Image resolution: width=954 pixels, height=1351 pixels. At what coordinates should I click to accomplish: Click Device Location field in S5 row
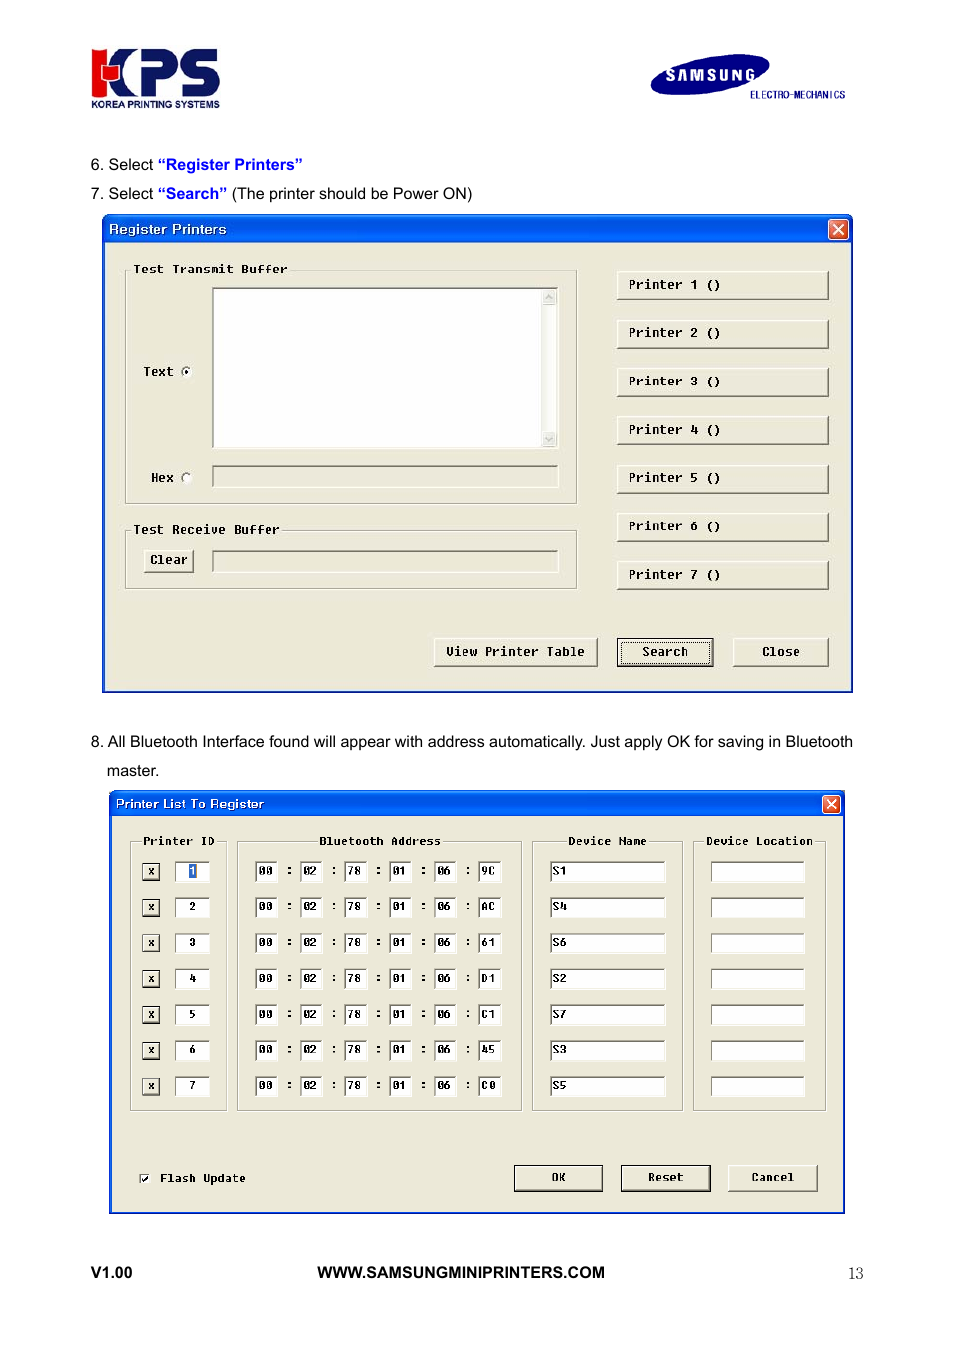(x=758, y=1085)
